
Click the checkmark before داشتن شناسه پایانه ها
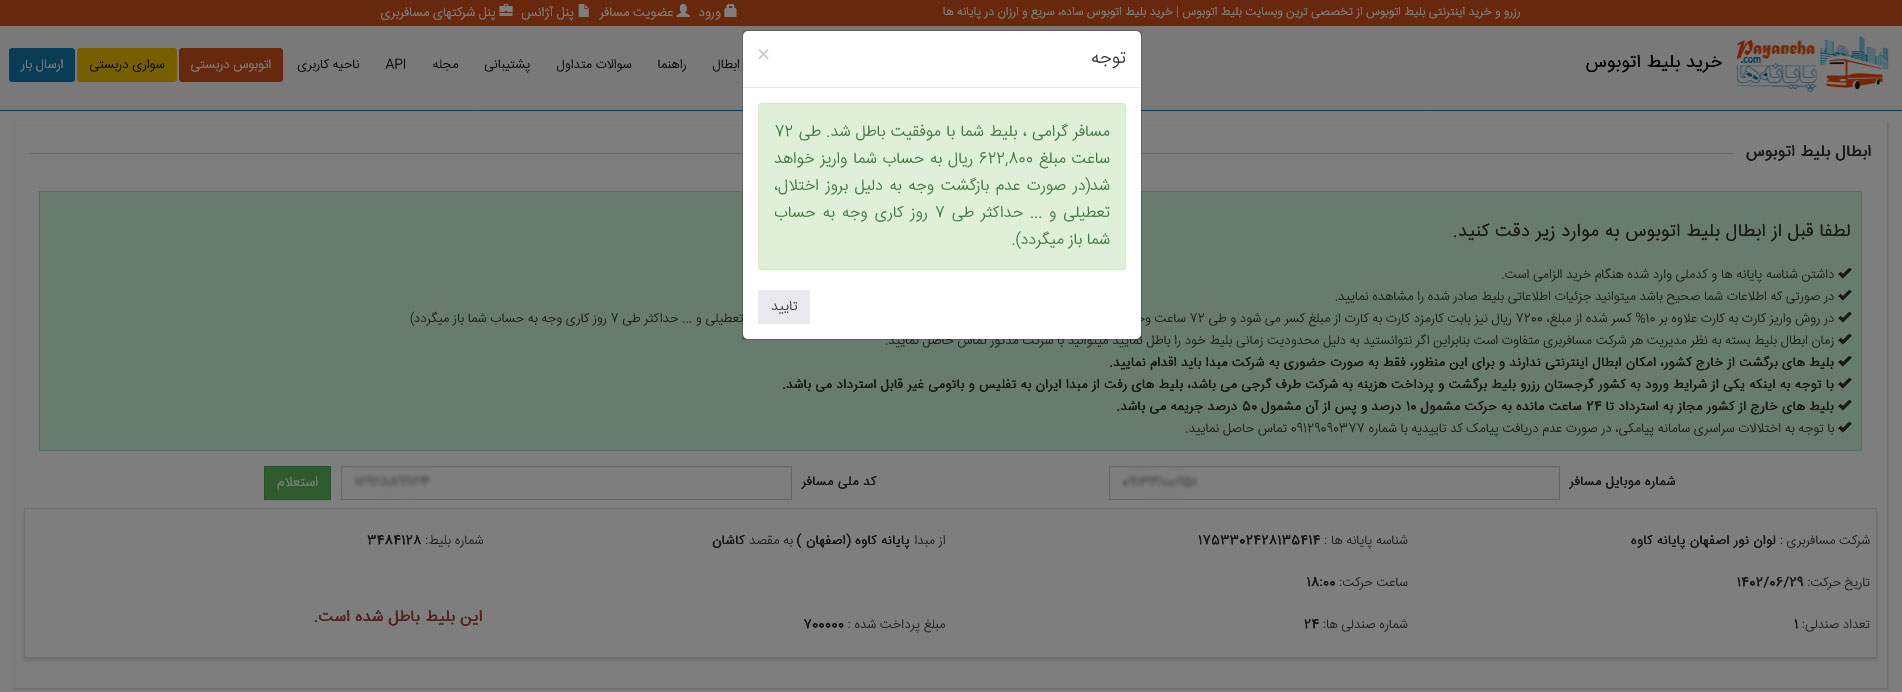pos(1845,274)
